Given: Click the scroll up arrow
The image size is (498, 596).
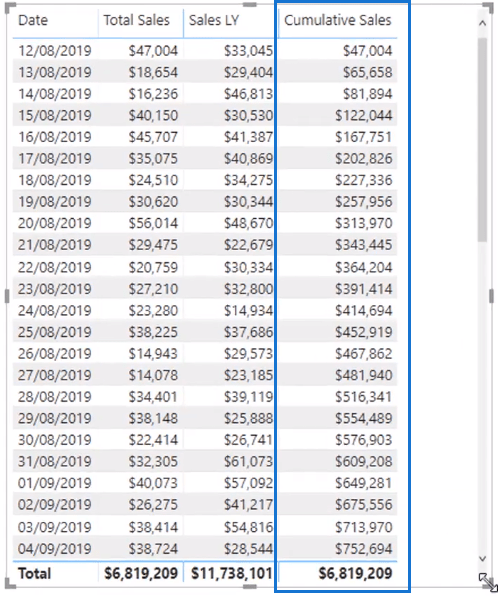Looking at the screenshot, I should 482,23.
